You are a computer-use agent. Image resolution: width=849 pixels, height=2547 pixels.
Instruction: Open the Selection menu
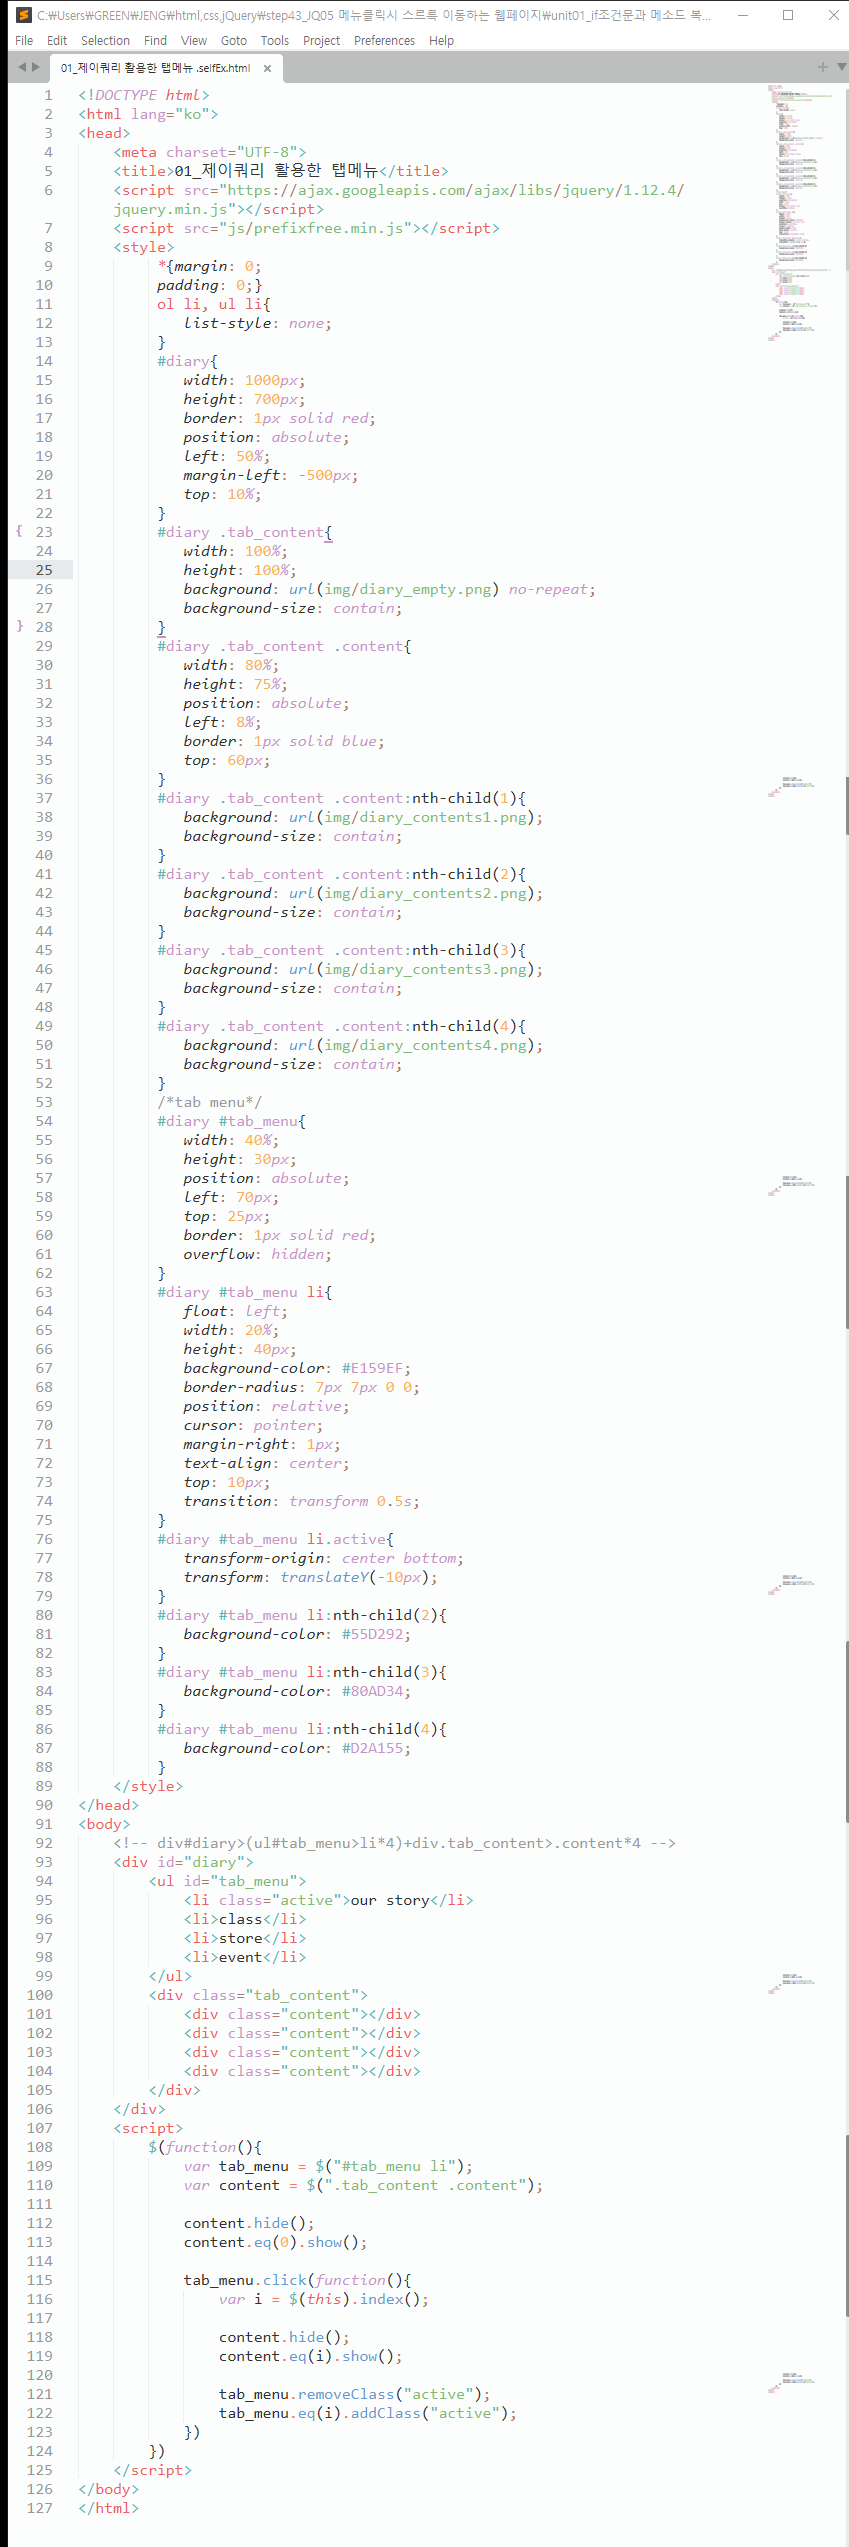[x=105, y=41]
